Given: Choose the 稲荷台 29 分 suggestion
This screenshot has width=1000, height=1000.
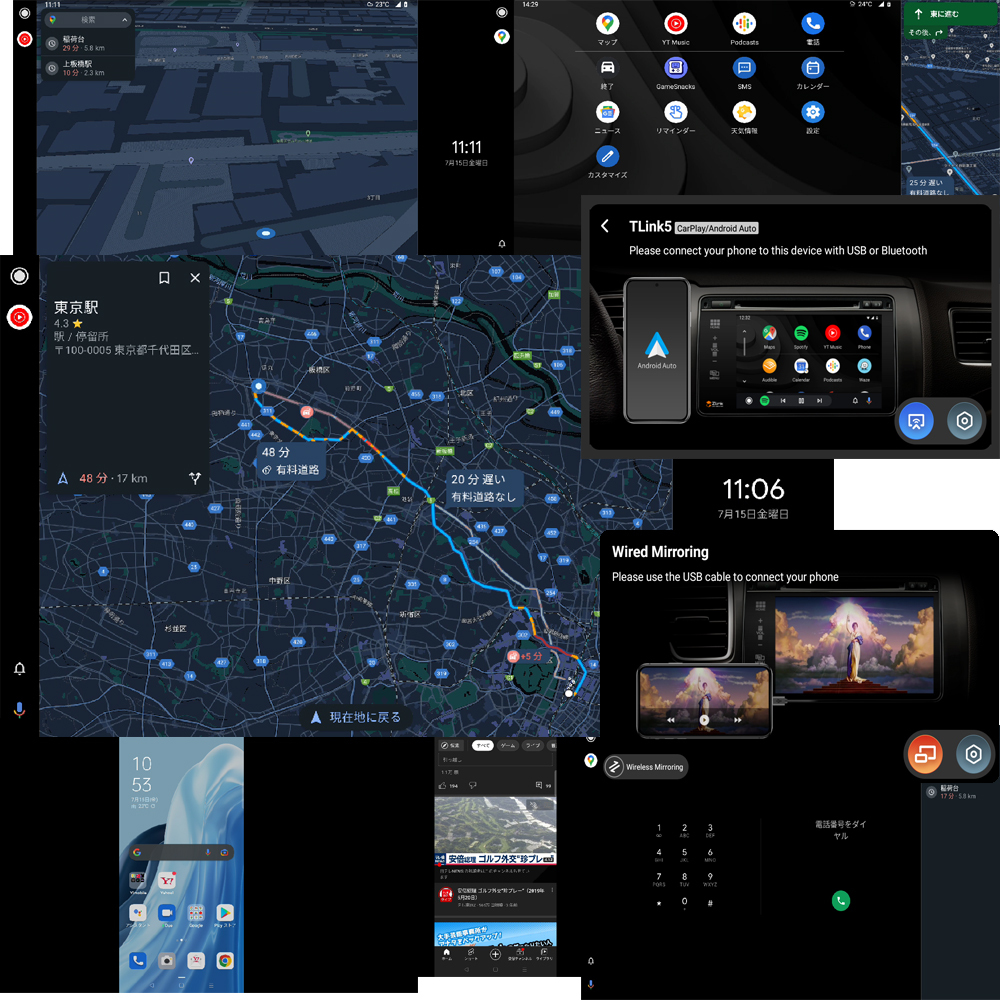Looking at the screenshot, I should click(88, 43).
